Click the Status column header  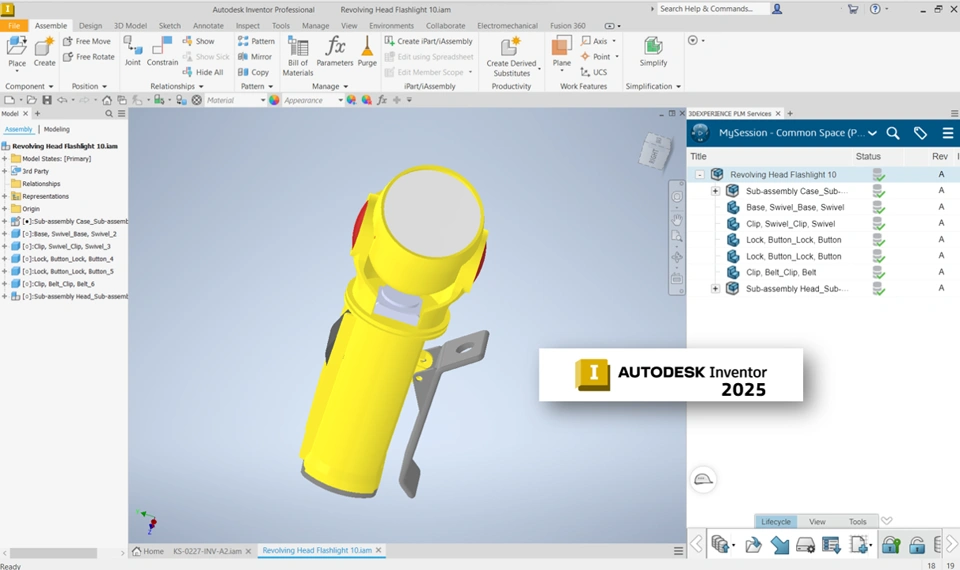(868, 156)
